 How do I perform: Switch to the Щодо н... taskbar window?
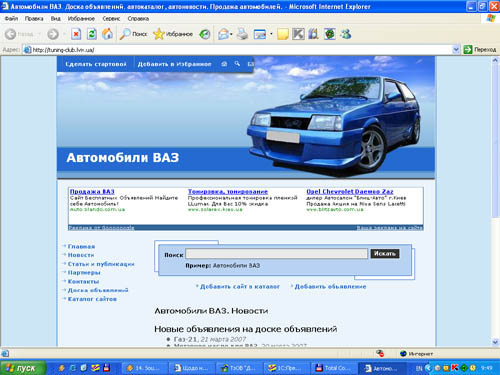click(192, 368)
